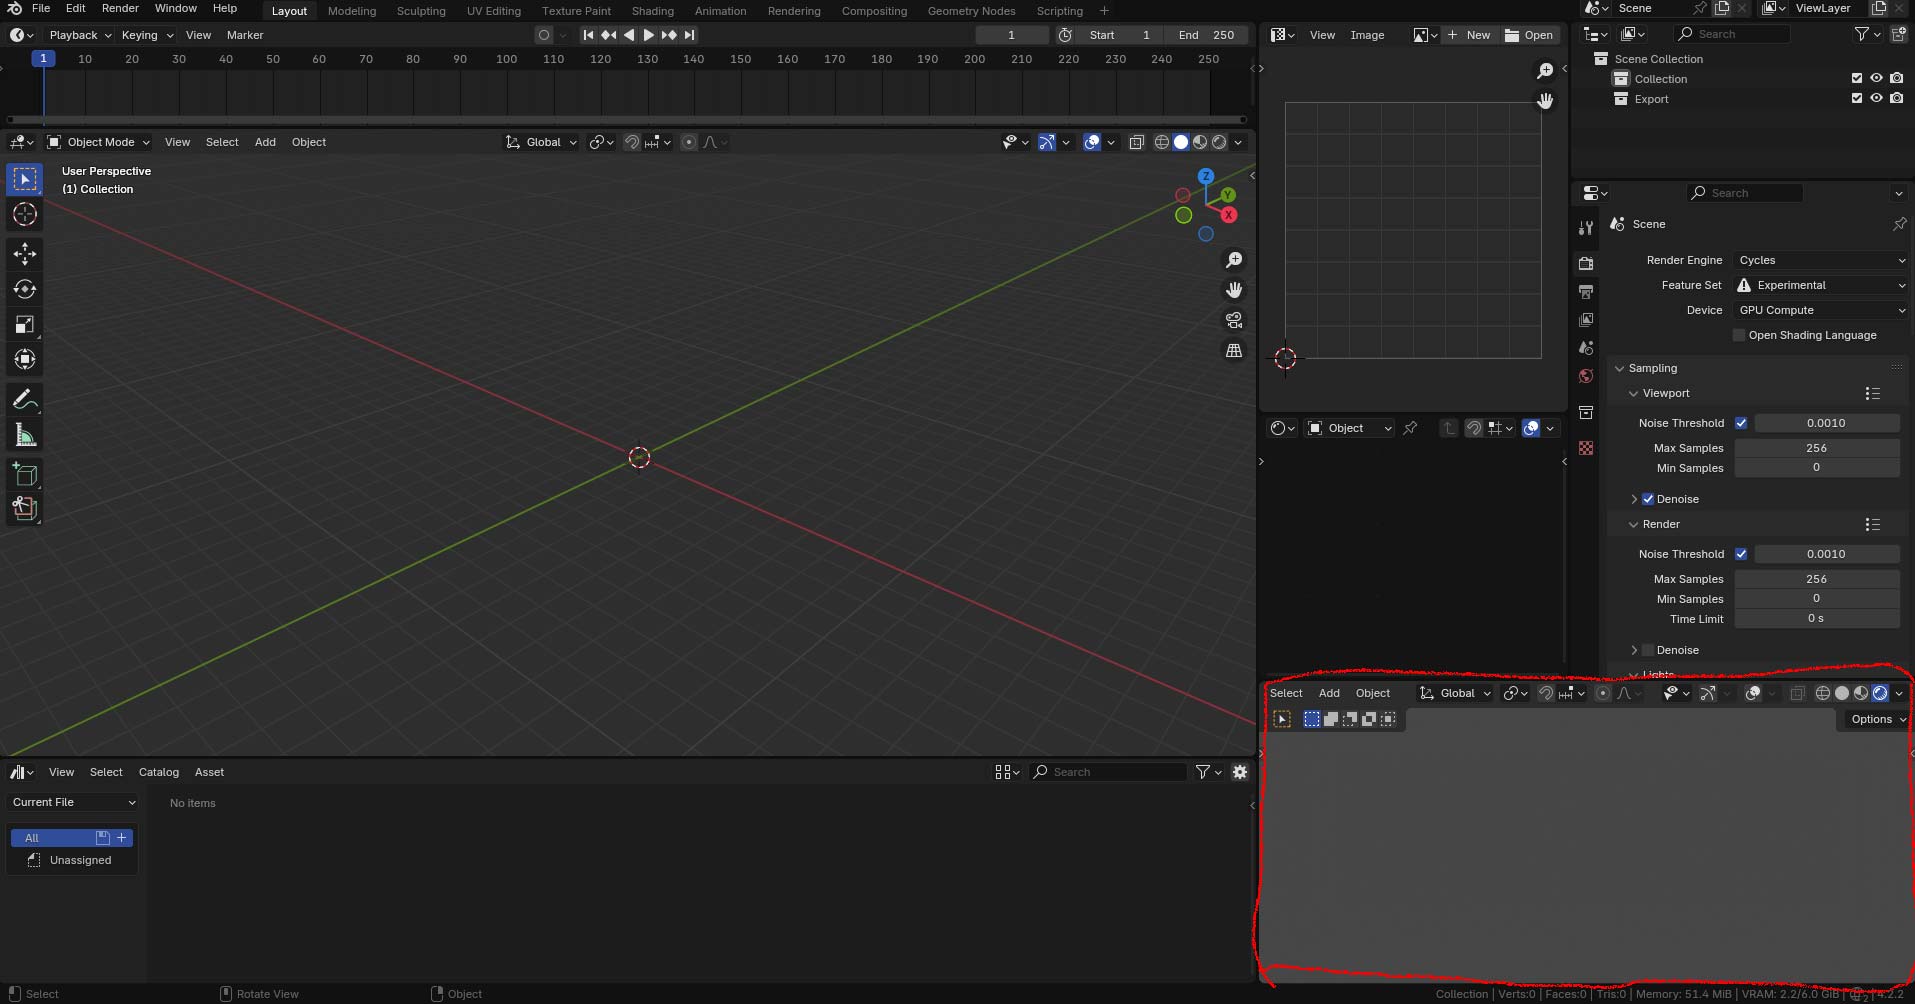Choose the Annotate tool

[x=25, y=399]
